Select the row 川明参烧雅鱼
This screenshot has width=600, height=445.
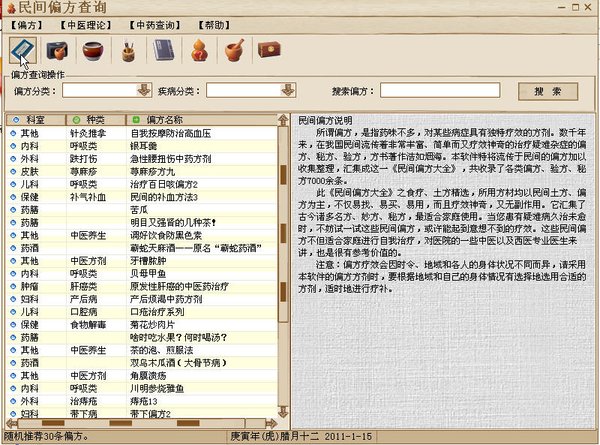point(142,388)
